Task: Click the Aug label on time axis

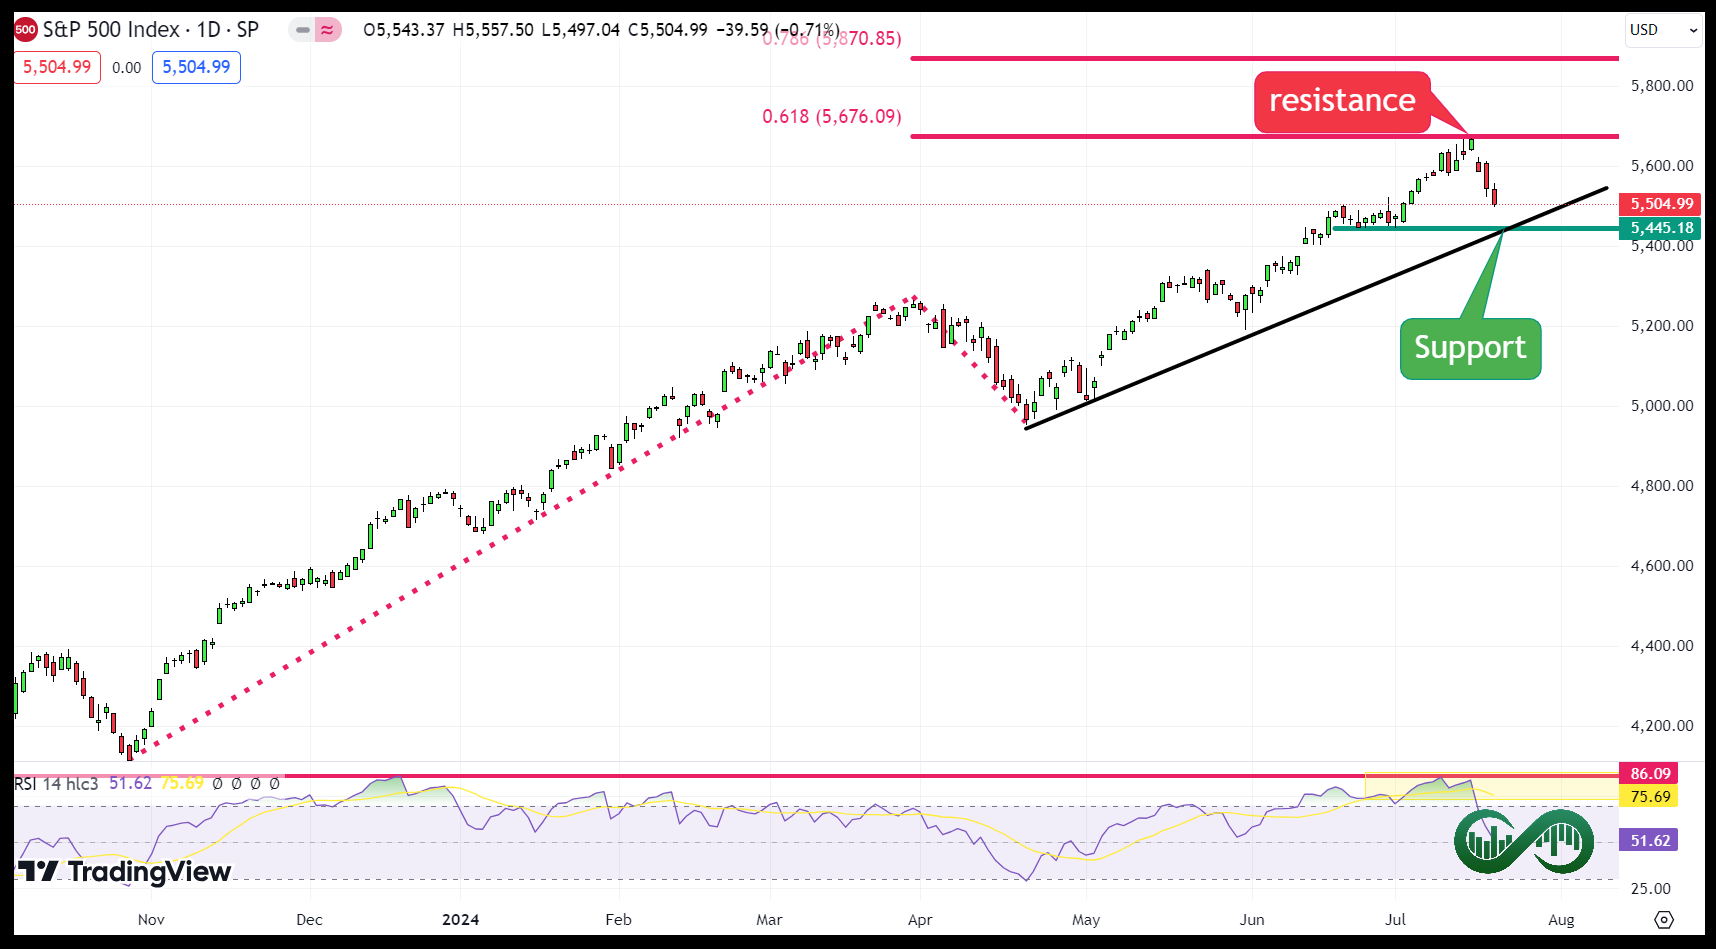Action: (1562, 920)
